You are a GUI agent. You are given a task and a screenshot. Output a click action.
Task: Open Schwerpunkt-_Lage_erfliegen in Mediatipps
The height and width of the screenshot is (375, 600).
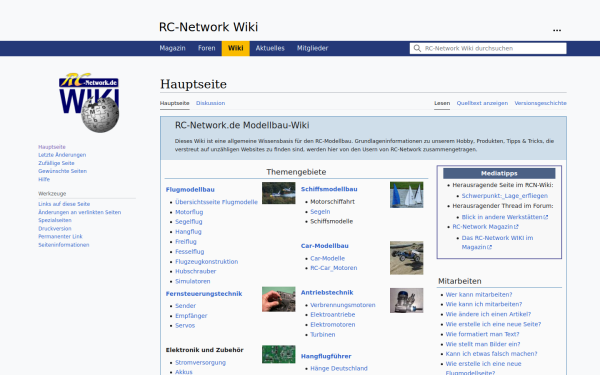coord(504,196)
